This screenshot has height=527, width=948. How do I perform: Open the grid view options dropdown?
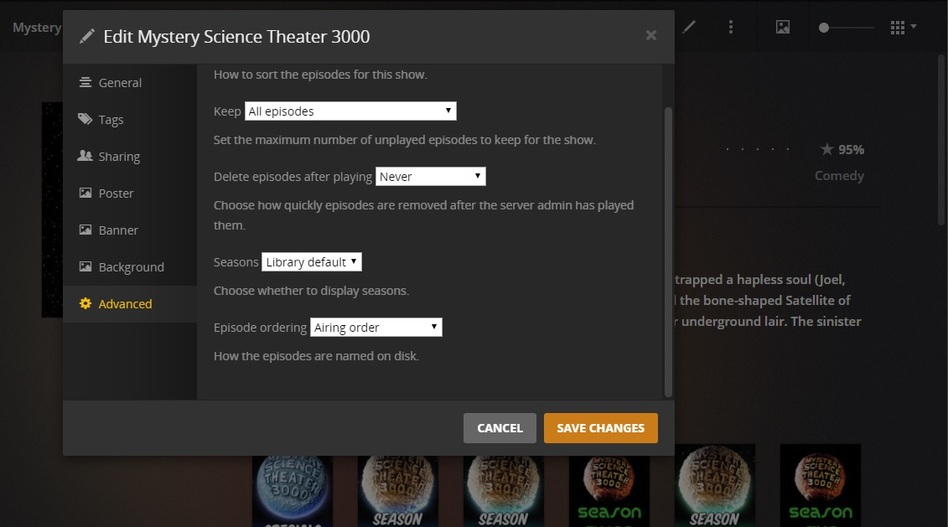(903, 27)
